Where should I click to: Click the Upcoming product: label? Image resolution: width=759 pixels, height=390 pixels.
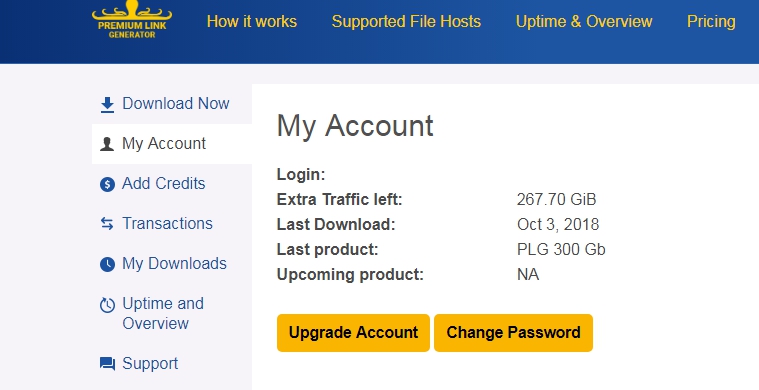350,275
